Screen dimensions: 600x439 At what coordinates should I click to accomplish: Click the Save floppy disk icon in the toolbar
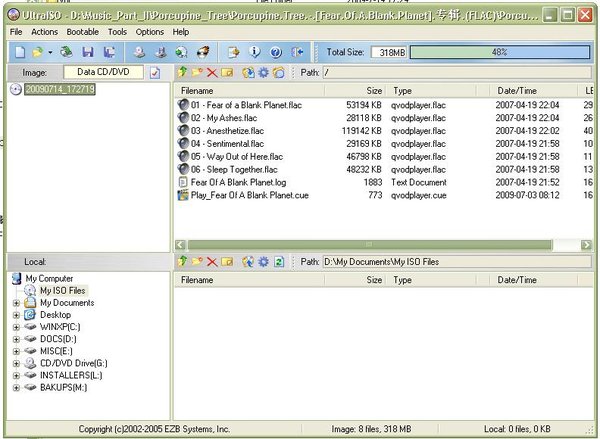(x=88, y=52)
